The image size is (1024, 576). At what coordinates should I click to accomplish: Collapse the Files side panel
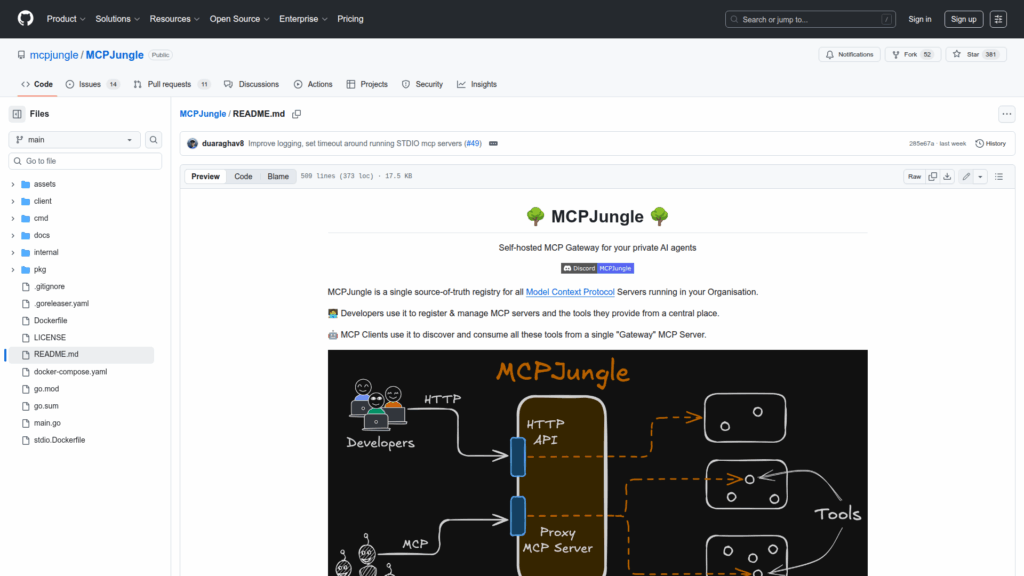click(17, 114)
